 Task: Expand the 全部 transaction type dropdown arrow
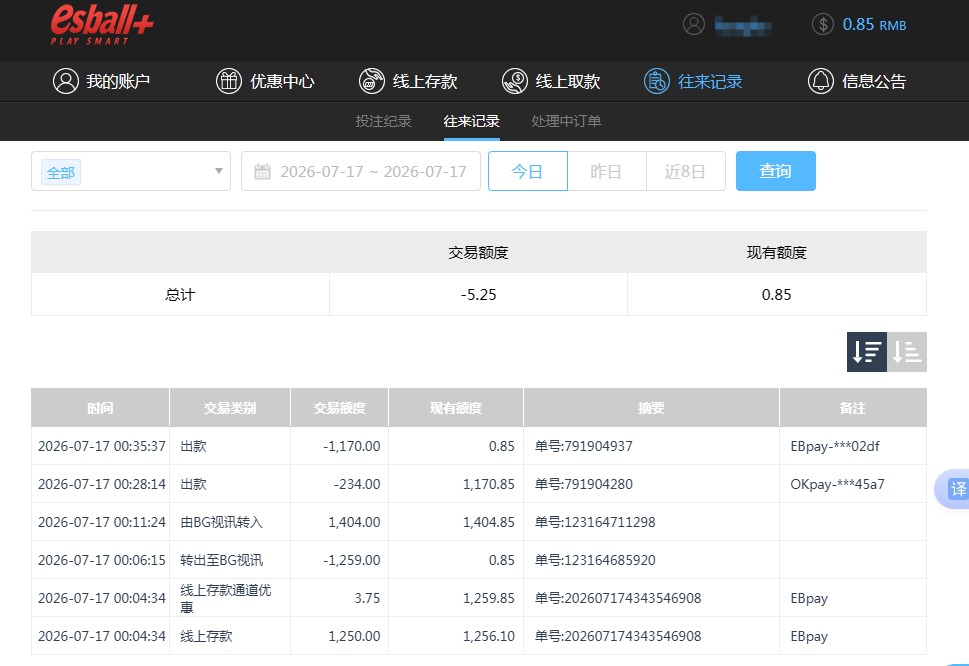coord(219,171)
